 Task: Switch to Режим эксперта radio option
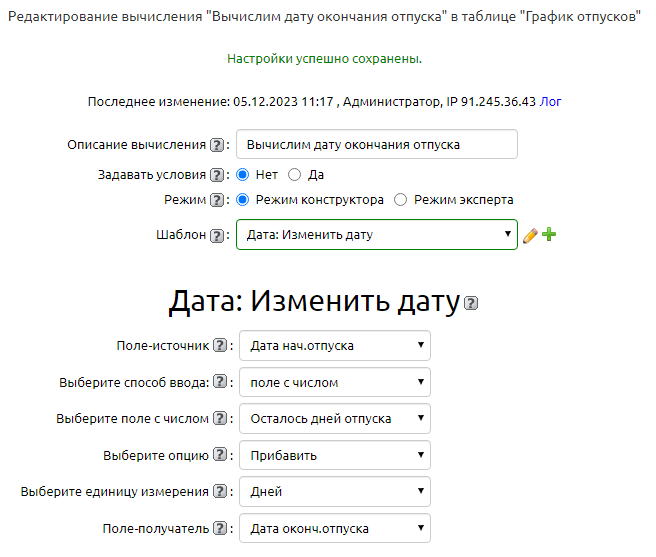pos(401,200)
